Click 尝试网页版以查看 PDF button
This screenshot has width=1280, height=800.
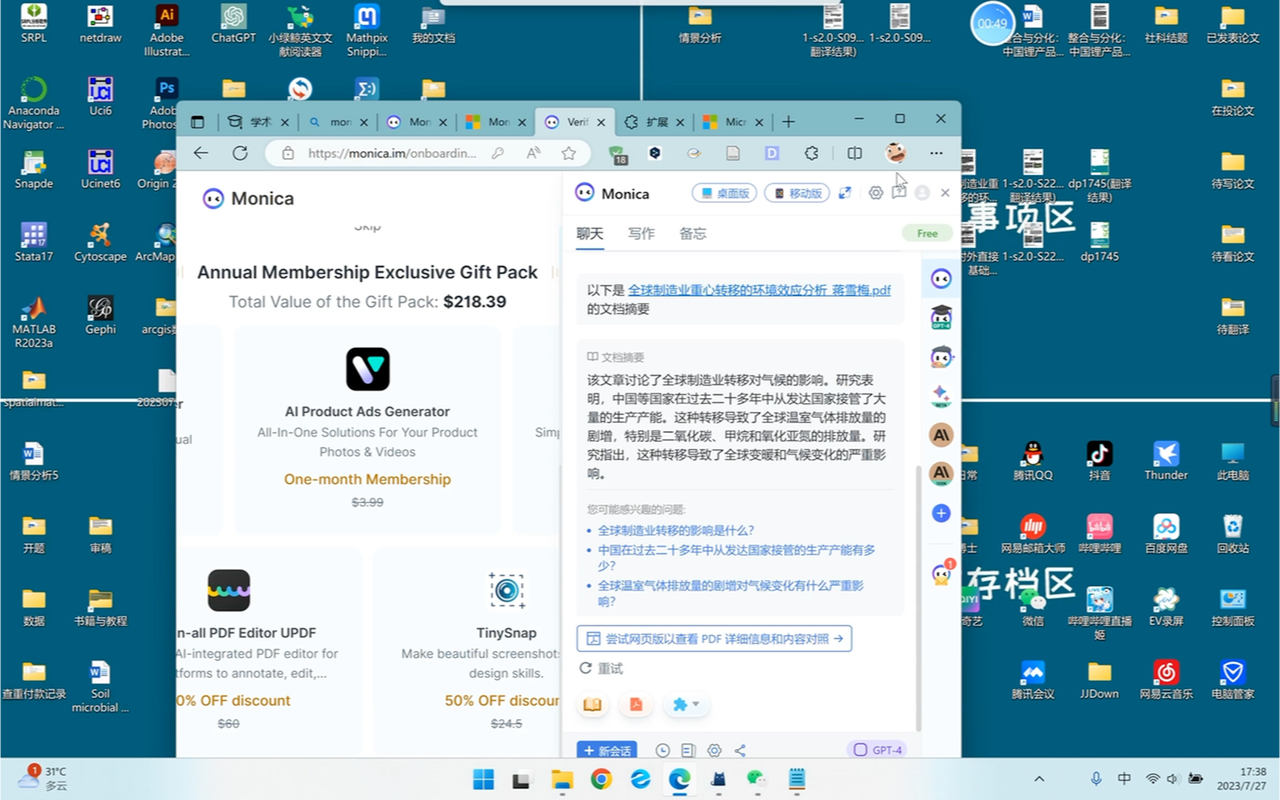click(x=714, y=638)
